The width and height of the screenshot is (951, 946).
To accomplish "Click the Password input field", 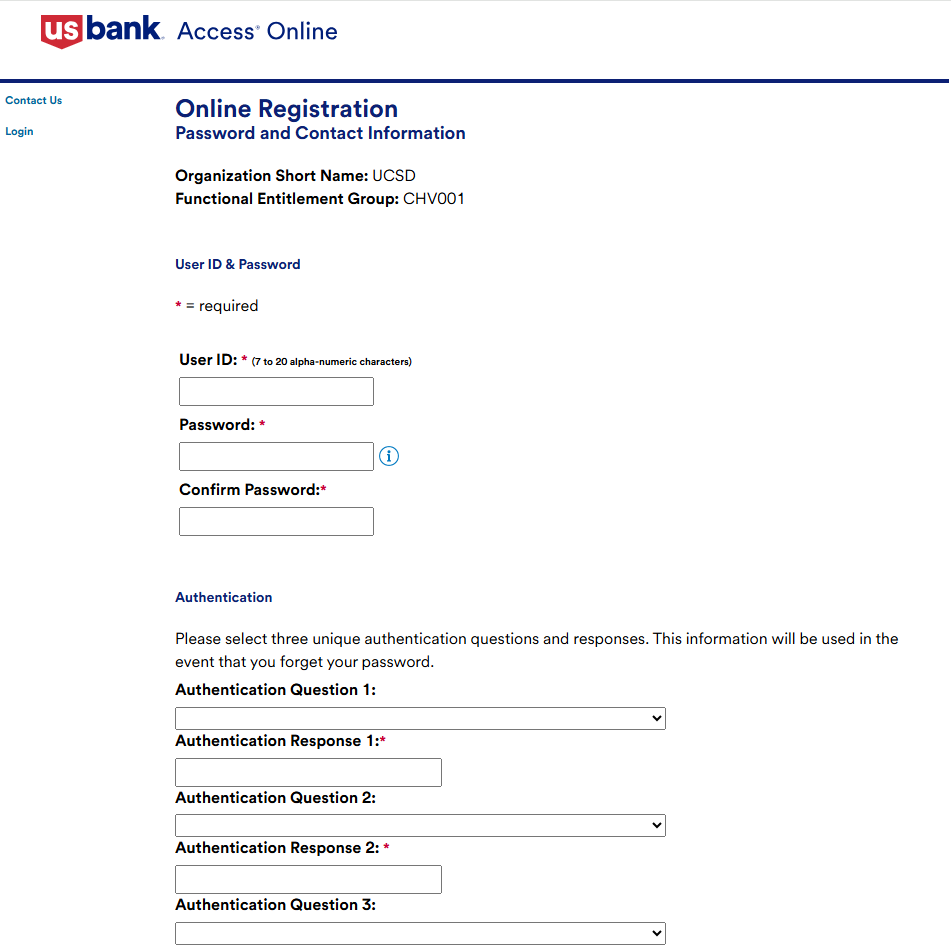I will point(276,456).
